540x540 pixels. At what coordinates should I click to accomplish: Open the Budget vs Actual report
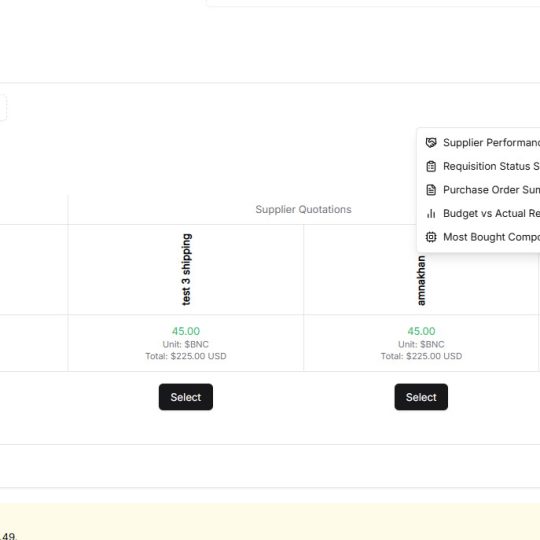tap(480, 214)
